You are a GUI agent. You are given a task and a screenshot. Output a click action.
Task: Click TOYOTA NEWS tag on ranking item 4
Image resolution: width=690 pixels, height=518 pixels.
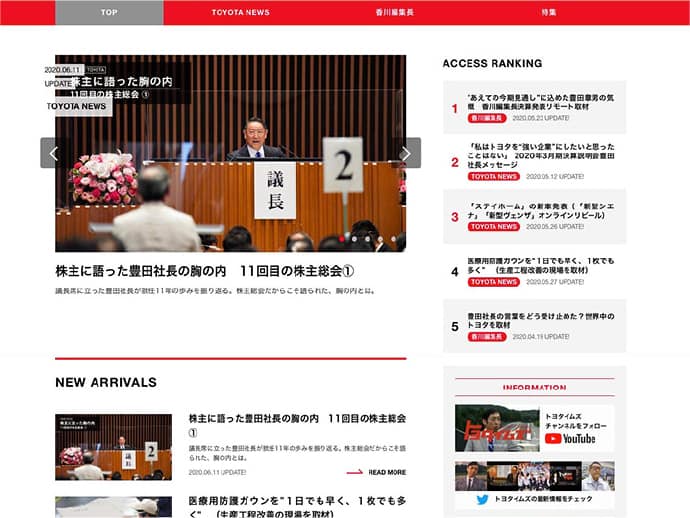494,282
